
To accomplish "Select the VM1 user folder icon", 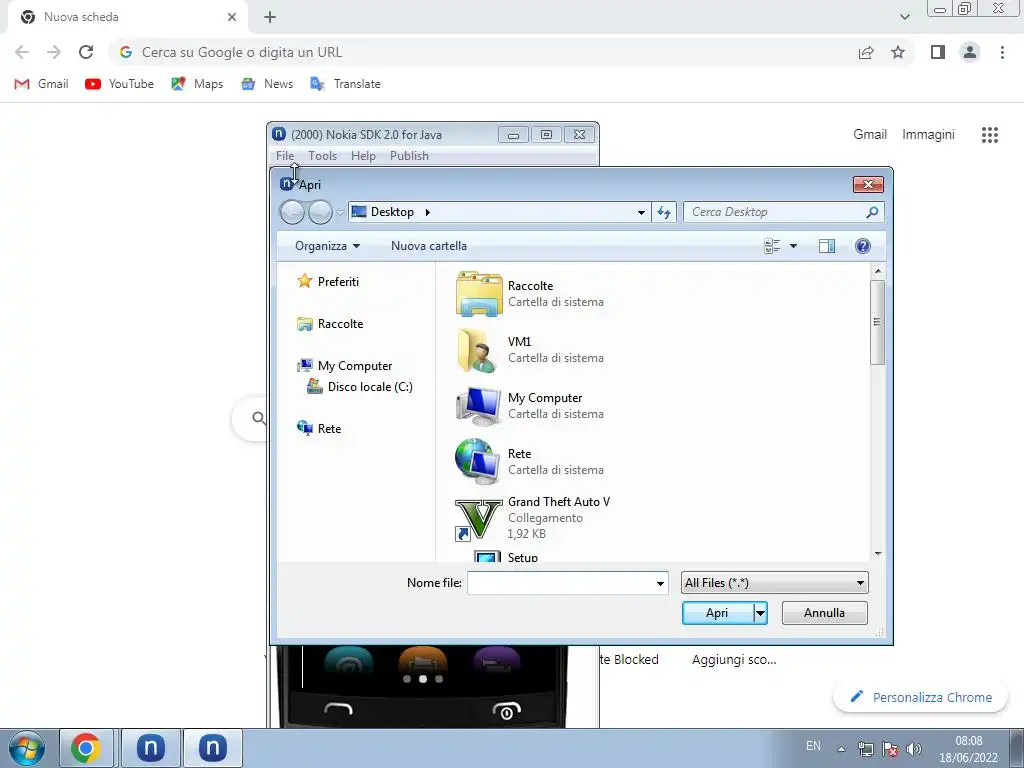I will [479, 350].
